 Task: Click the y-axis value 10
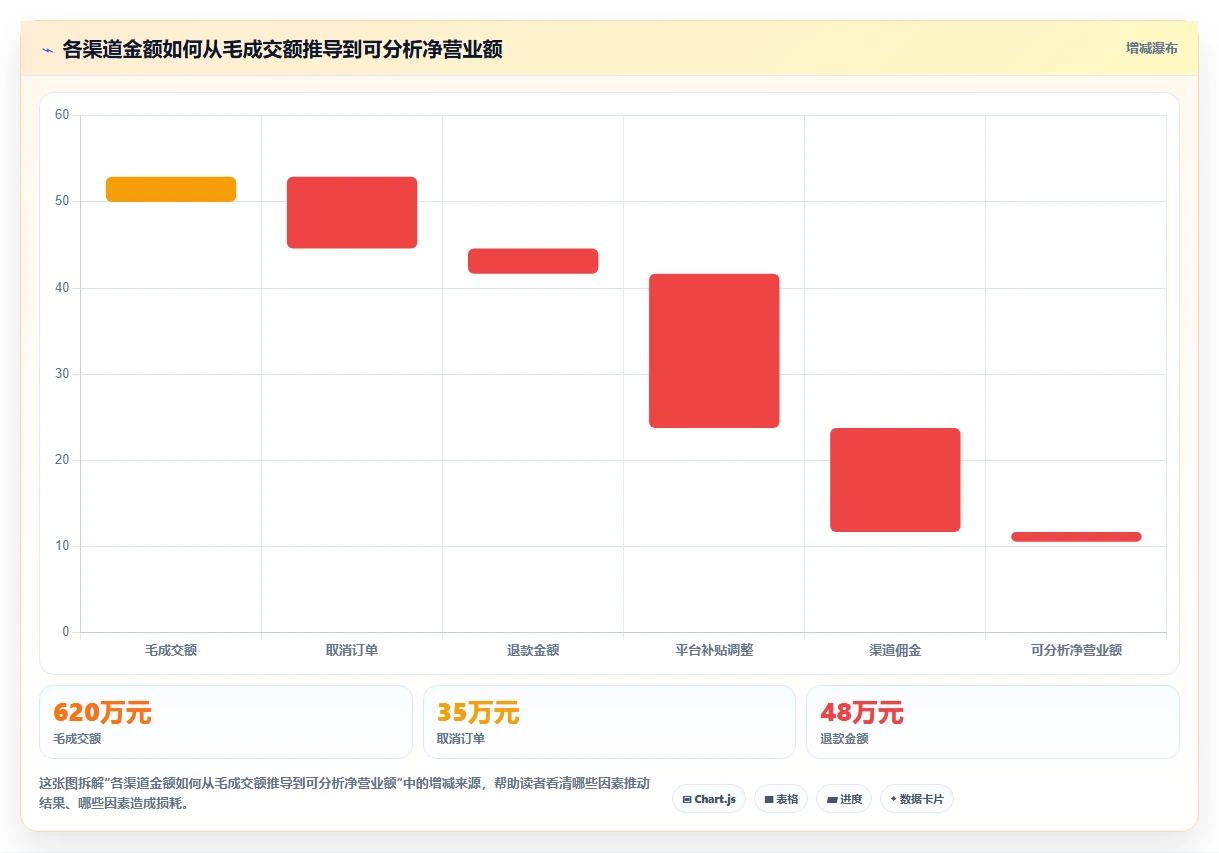[x=62, y=546]
